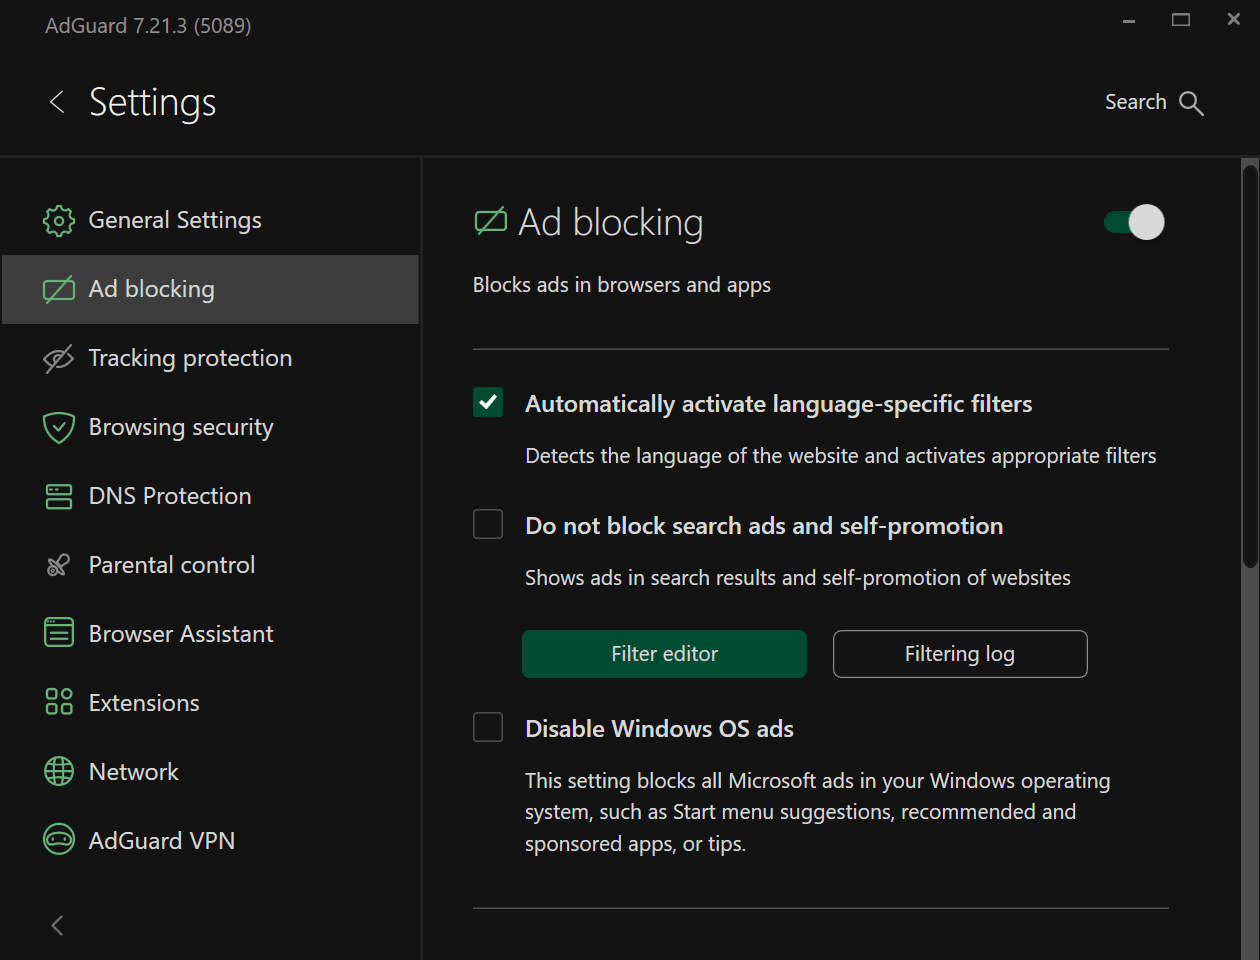
Task: Open the Filtering log
Action: coord(960,654)
